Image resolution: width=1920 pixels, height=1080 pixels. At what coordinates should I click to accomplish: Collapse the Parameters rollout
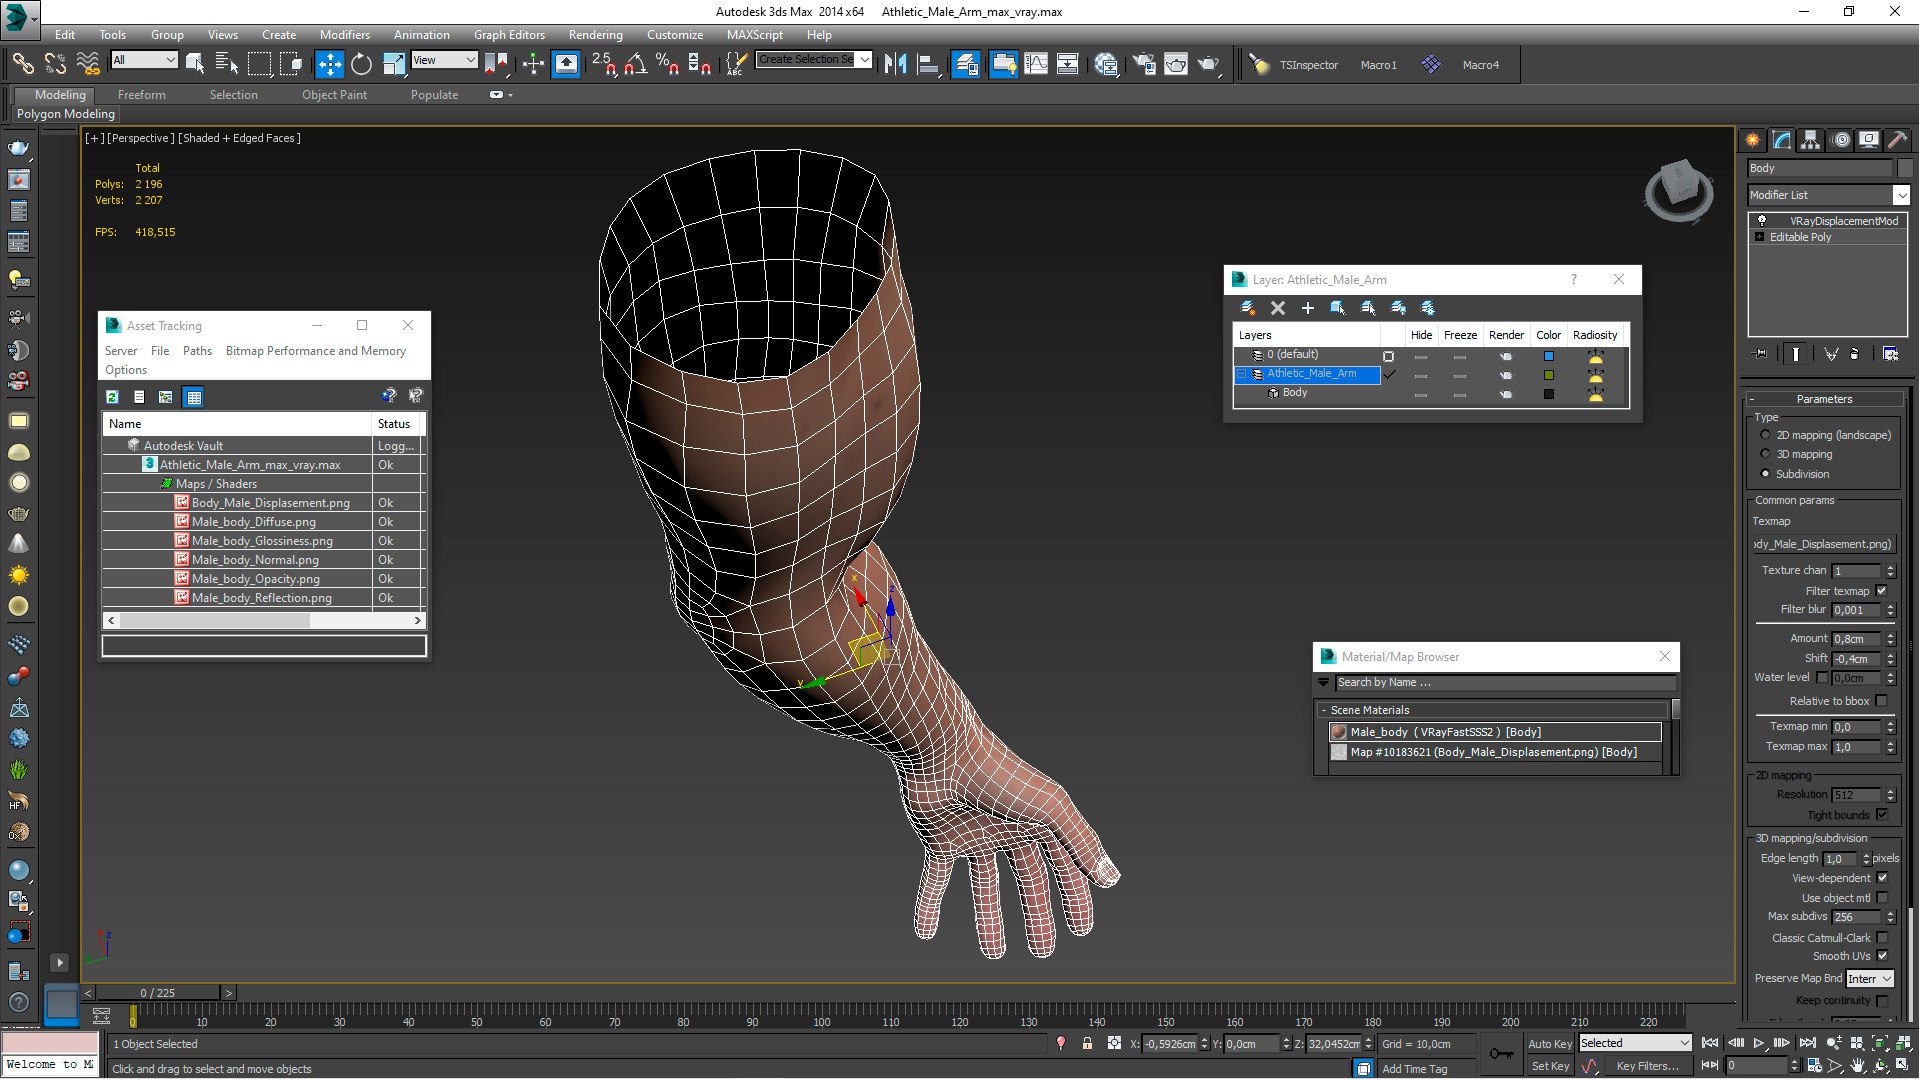(x=1823, y=399)
